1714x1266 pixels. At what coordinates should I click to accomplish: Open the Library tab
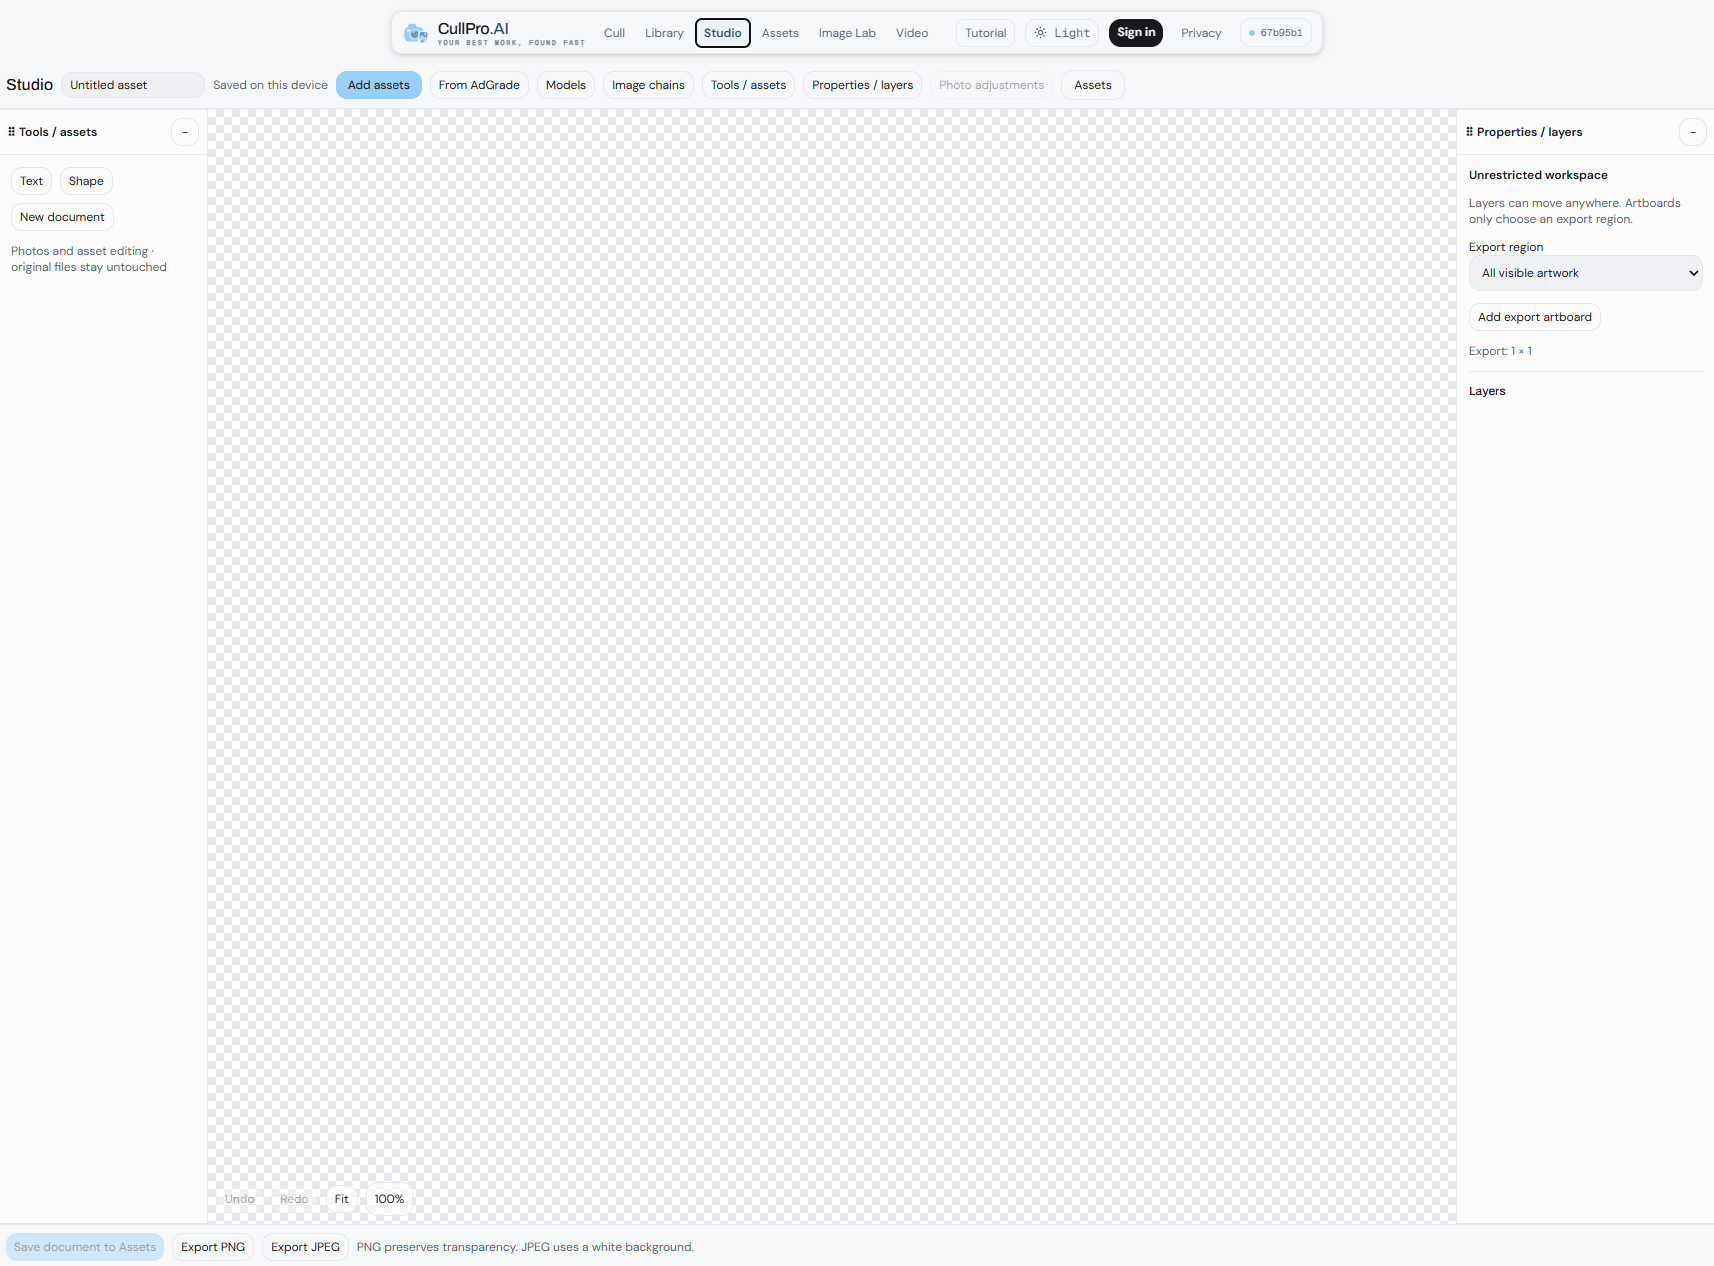click(664, 33)
